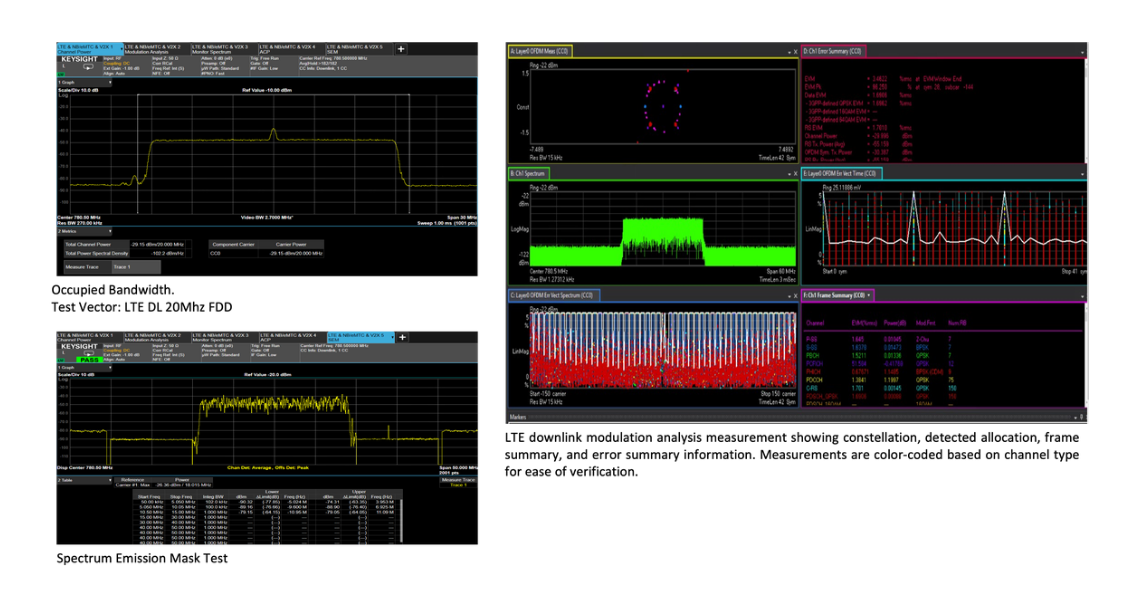The height and width of the screenshot is (615, 1130).
Task: Switch to Monitor Spectrum tab in Spectrum Emission Mask screenshot
Action: click(x=224, y=337)
